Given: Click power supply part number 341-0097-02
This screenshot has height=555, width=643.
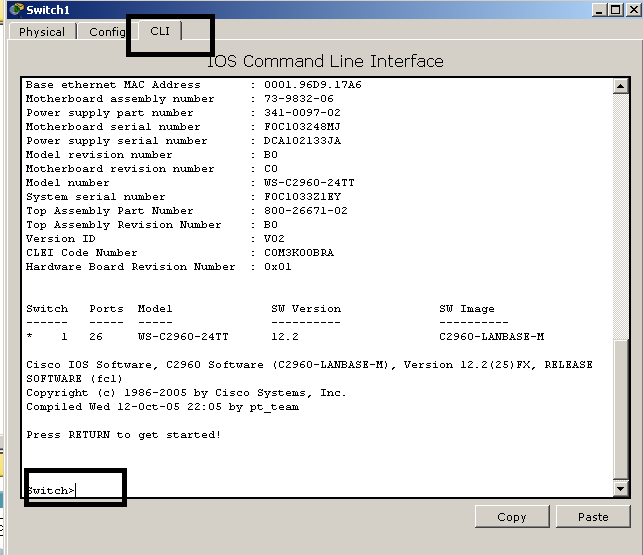Looking at the screenshot, I should 302,113.
